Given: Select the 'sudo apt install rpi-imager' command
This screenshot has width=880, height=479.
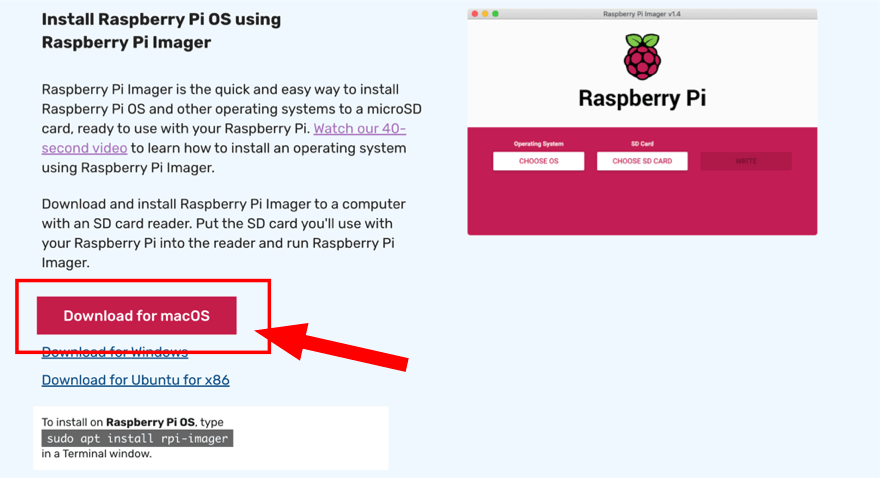Looking at the screenshot, I should point(138,439).
